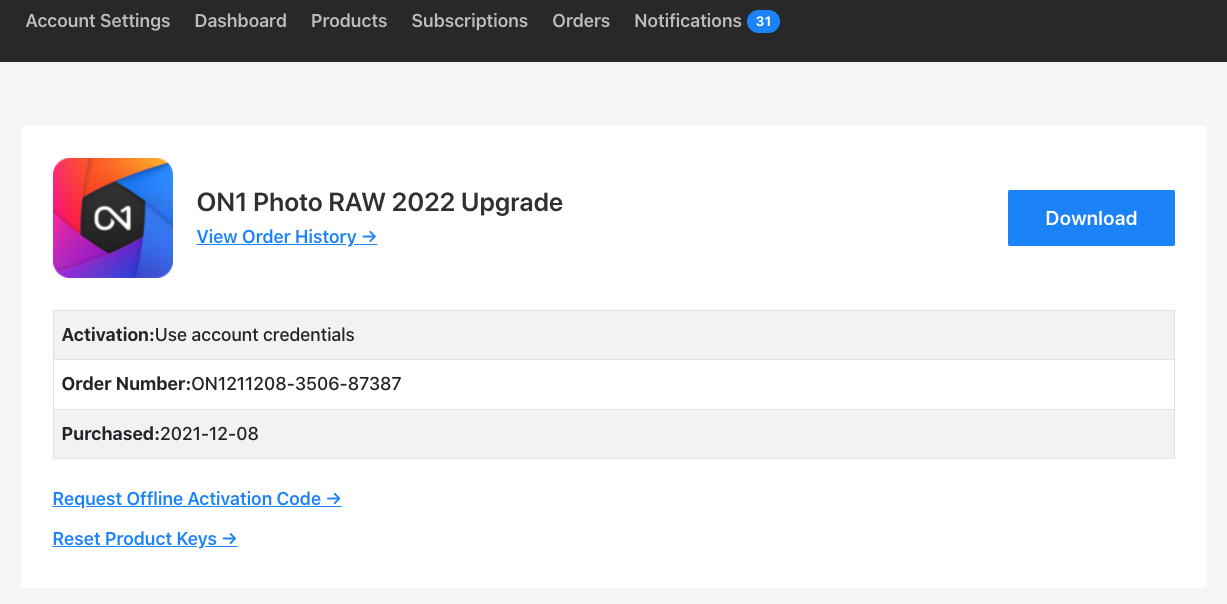Click the Use account credentials text
The image size is (1227, 604).
click(x=255, y=335)
